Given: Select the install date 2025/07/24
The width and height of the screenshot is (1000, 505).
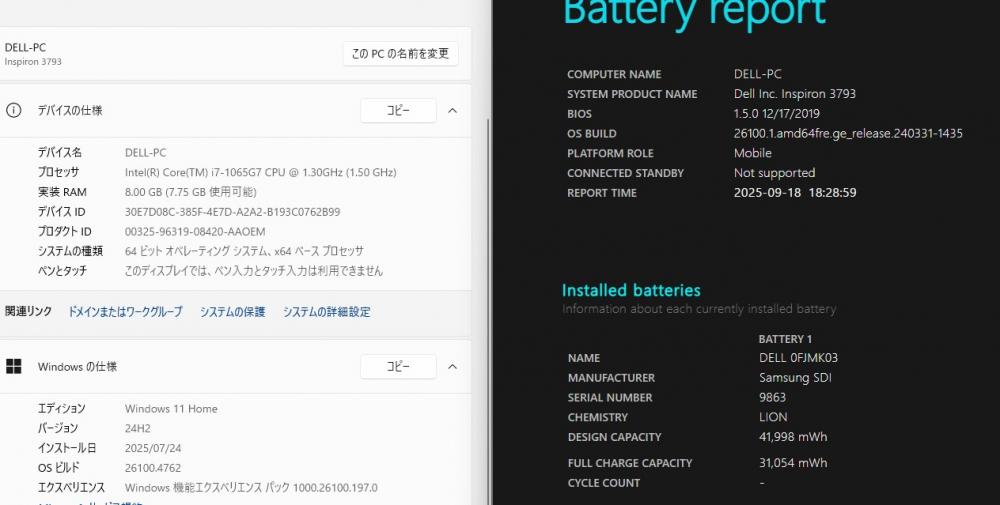Looking at the screenshot, I should (153, 448).
